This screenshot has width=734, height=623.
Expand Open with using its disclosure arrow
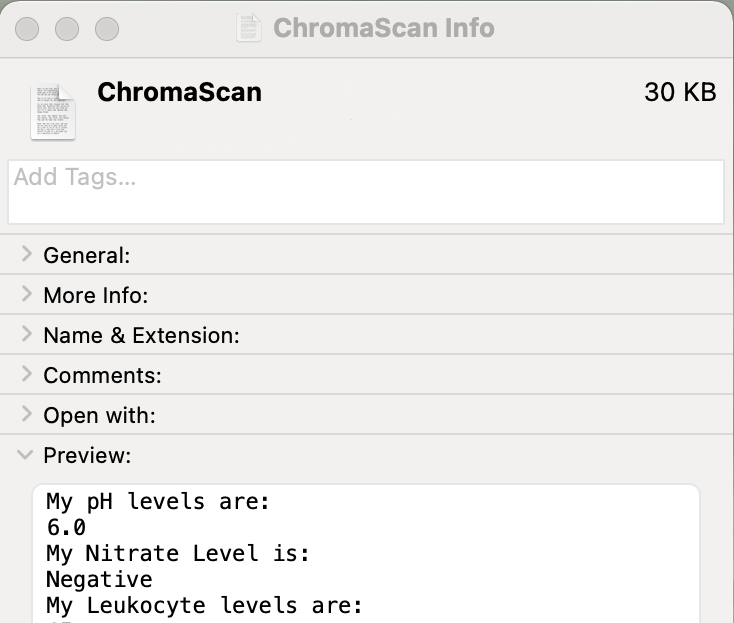click(x=26, y=415)
